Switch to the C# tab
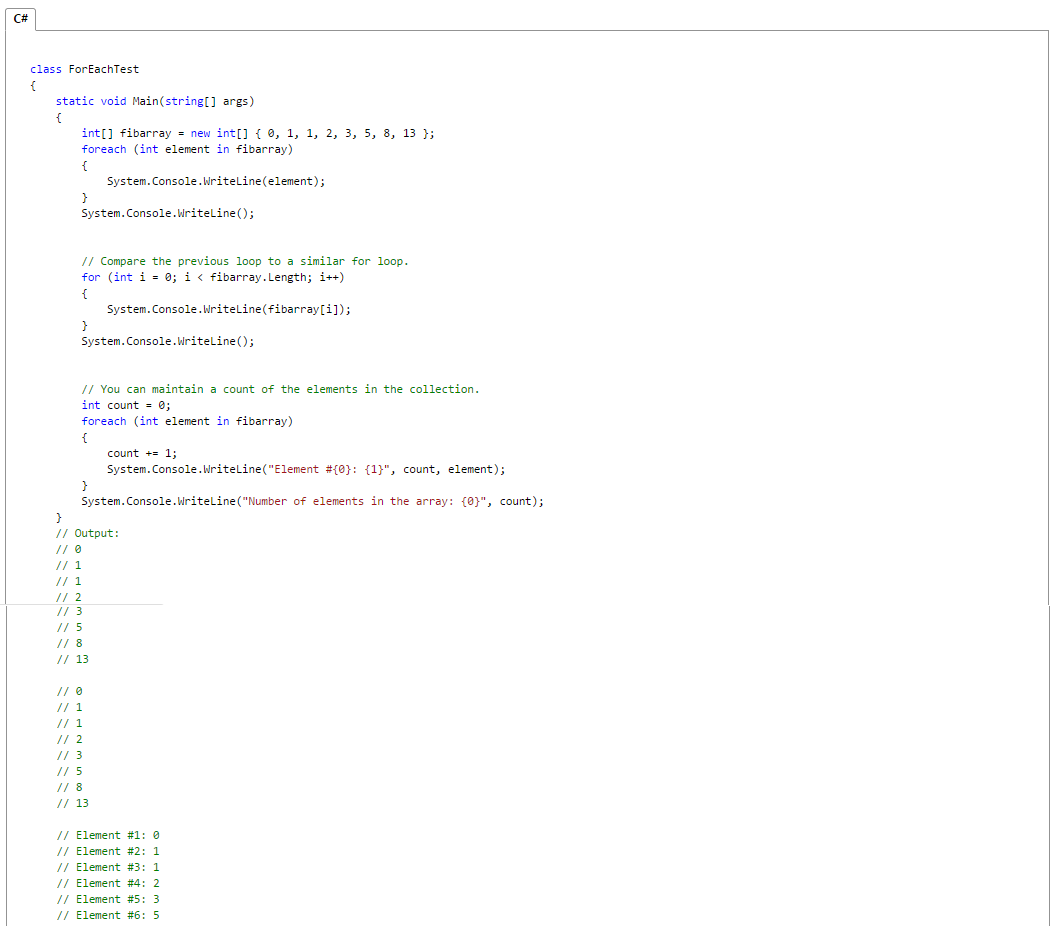The width and height of the screenshot is (1062, 926). tap(20, 18)
